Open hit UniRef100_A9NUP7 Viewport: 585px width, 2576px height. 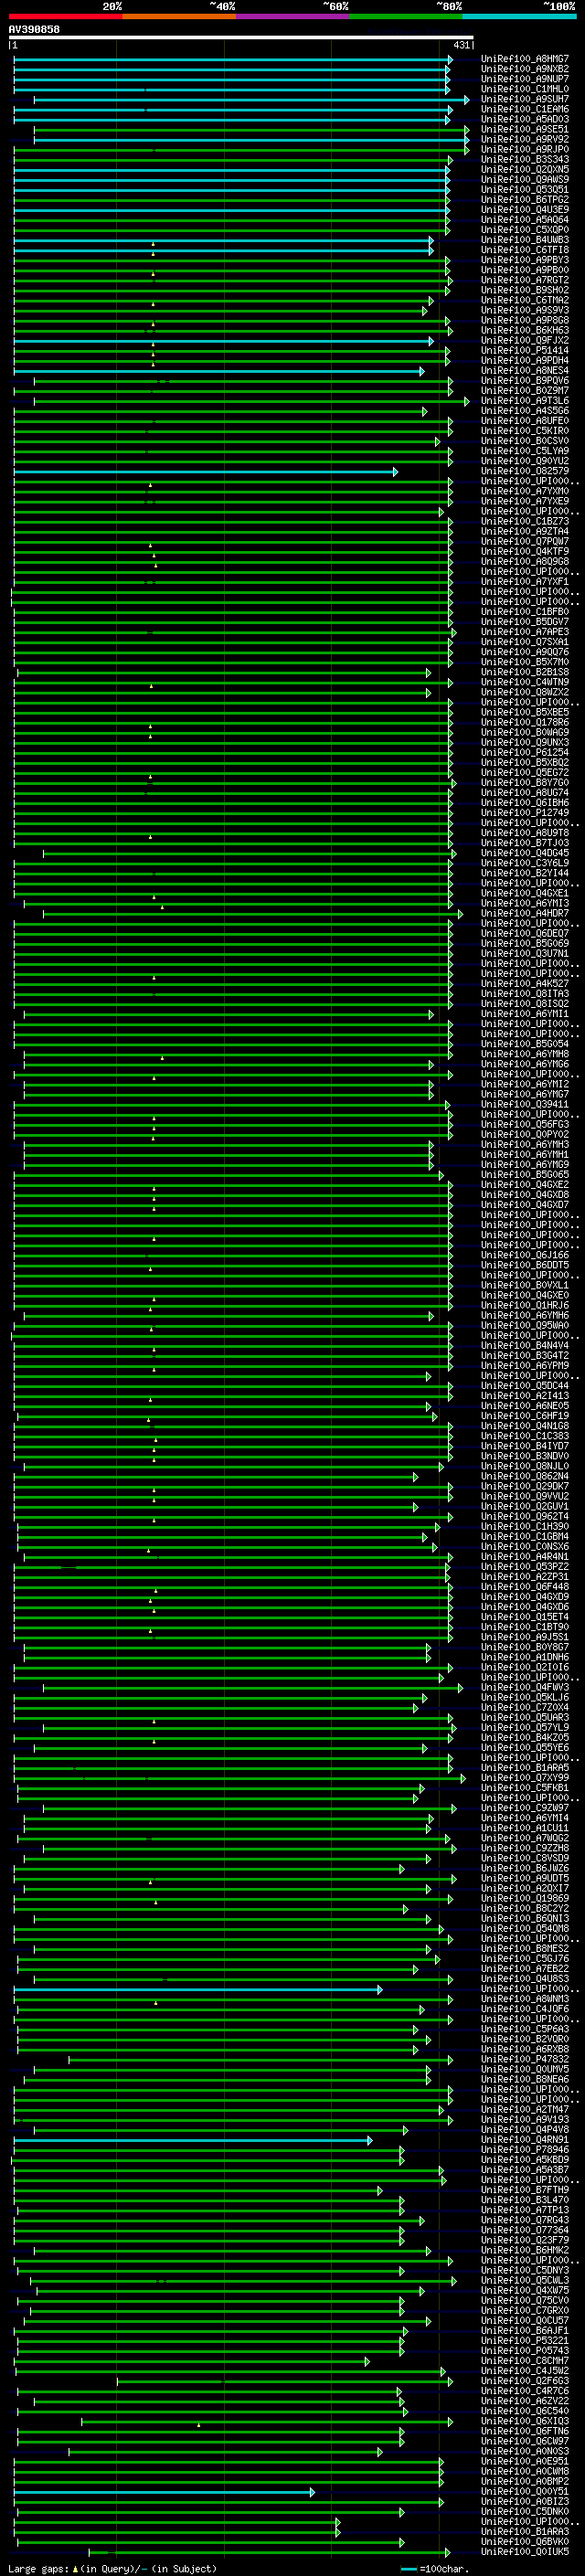(524, 79)
